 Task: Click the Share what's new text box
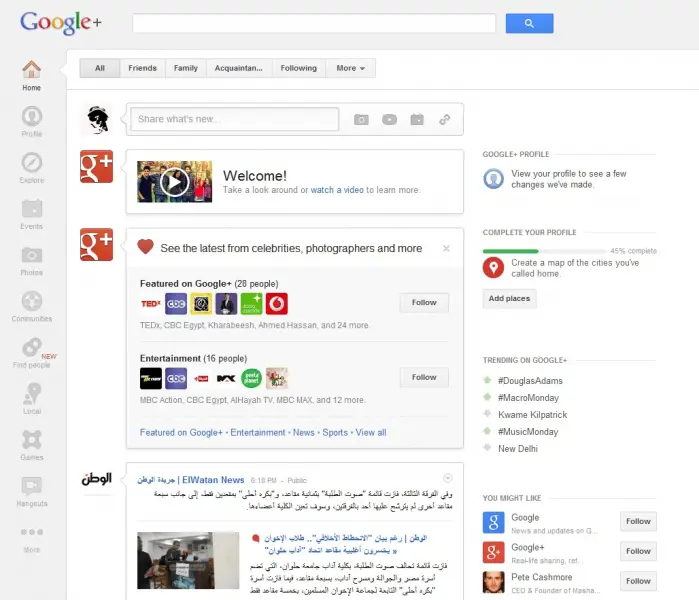pos(235,119)
